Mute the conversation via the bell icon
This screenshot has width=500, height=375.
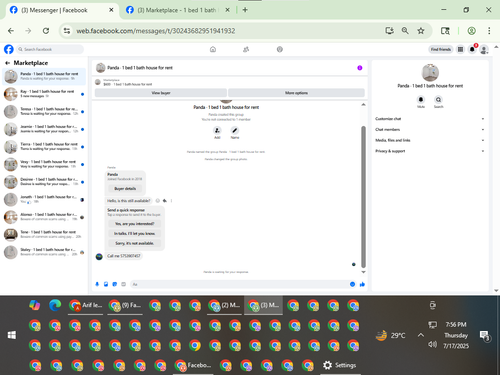(x=421, y=99)
